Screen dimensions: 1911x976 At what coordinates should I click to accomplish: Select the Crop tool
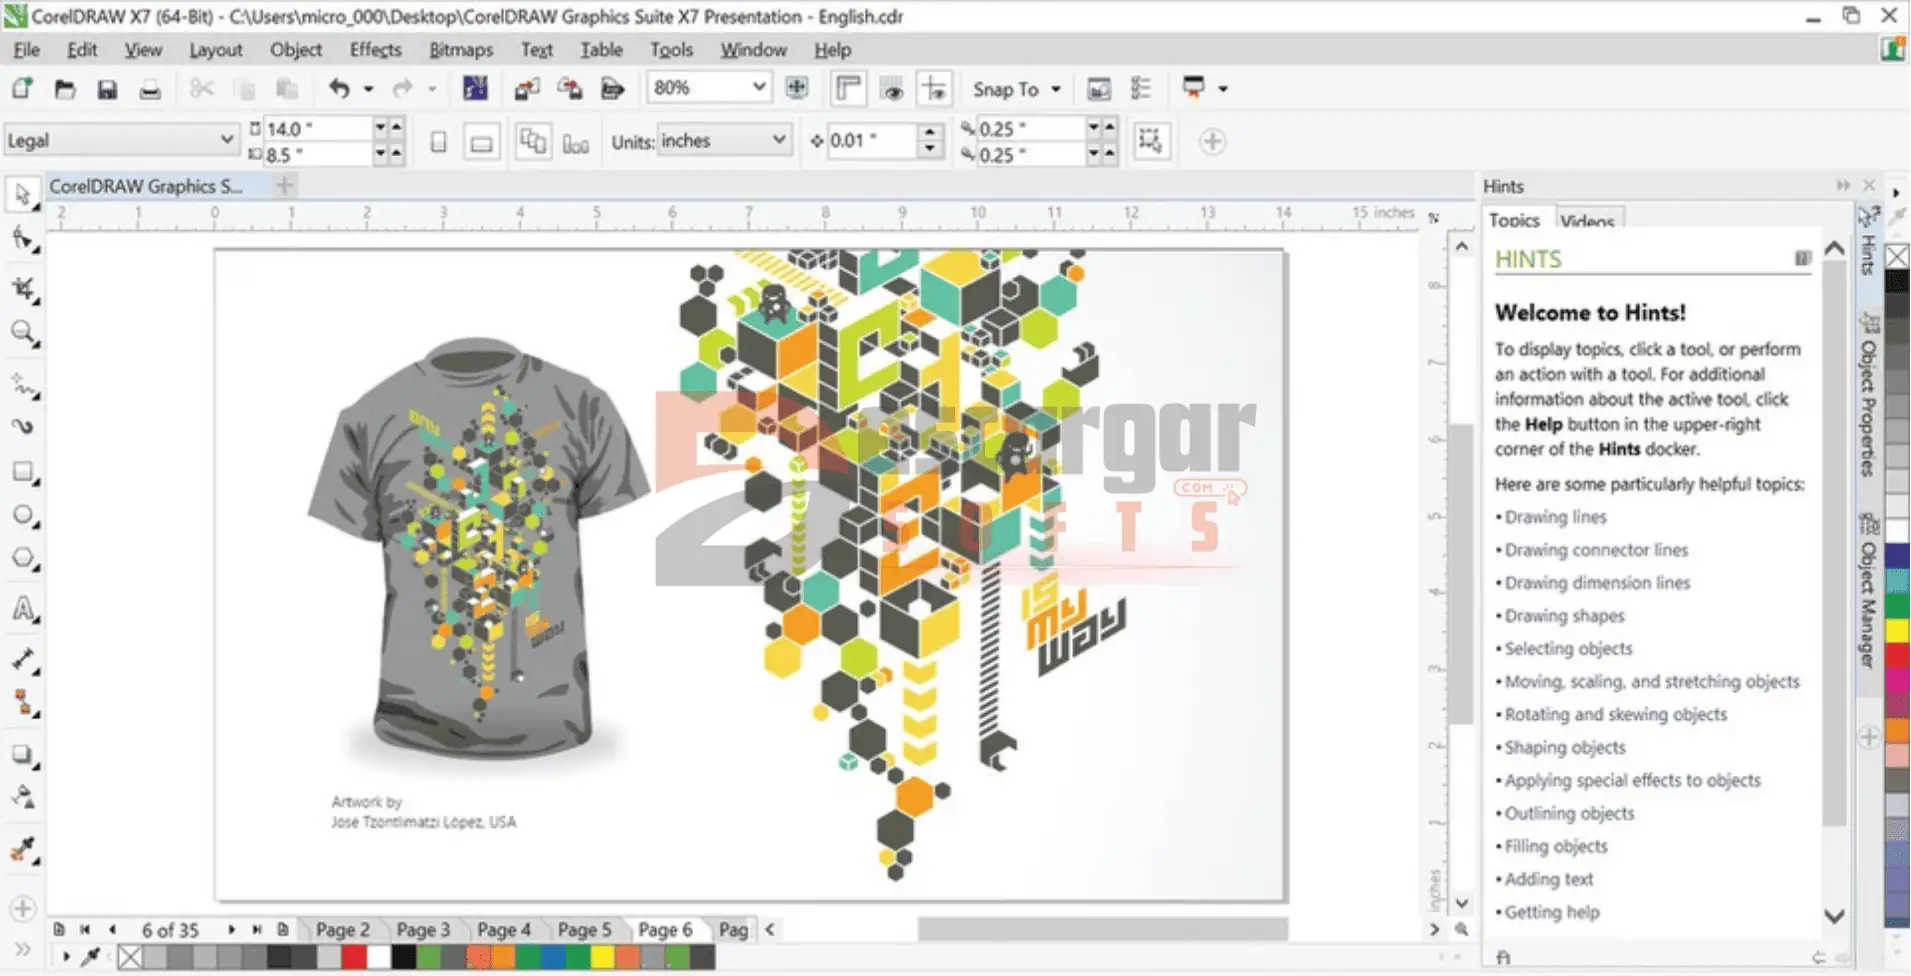coord(23,289)
